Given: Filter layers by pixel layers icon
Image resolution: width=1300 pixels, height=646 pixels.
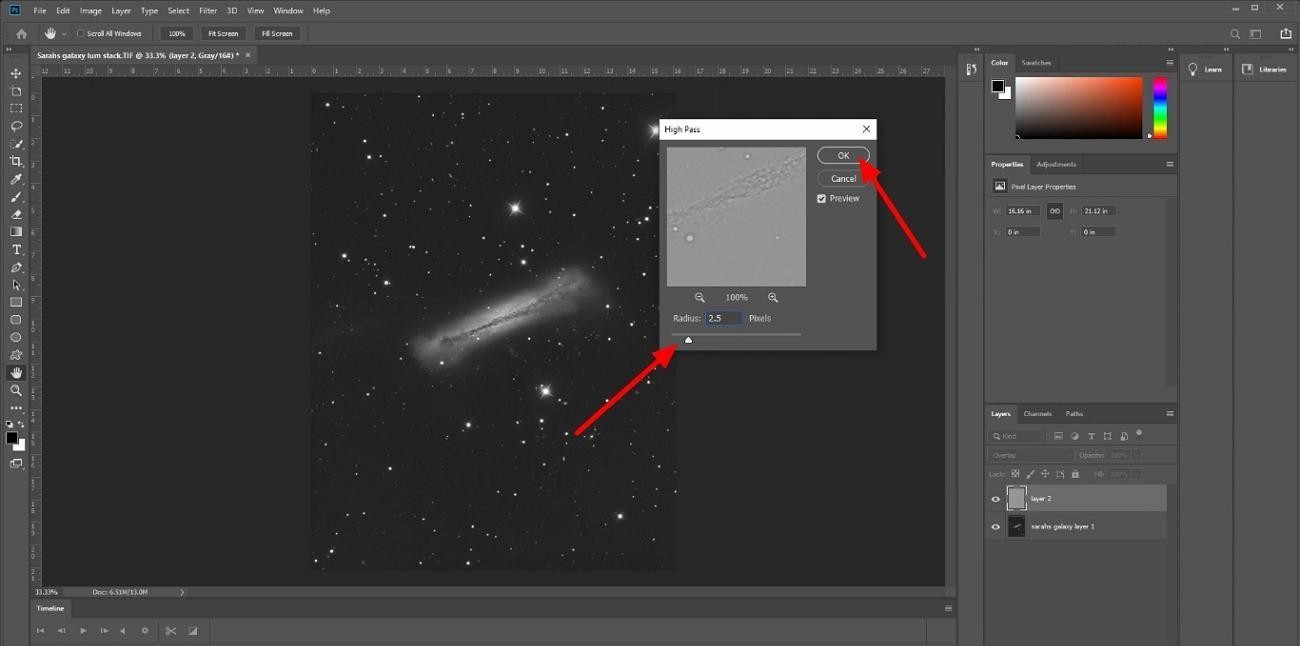Looking at the screenshot, I should [x=1059, y=436].
